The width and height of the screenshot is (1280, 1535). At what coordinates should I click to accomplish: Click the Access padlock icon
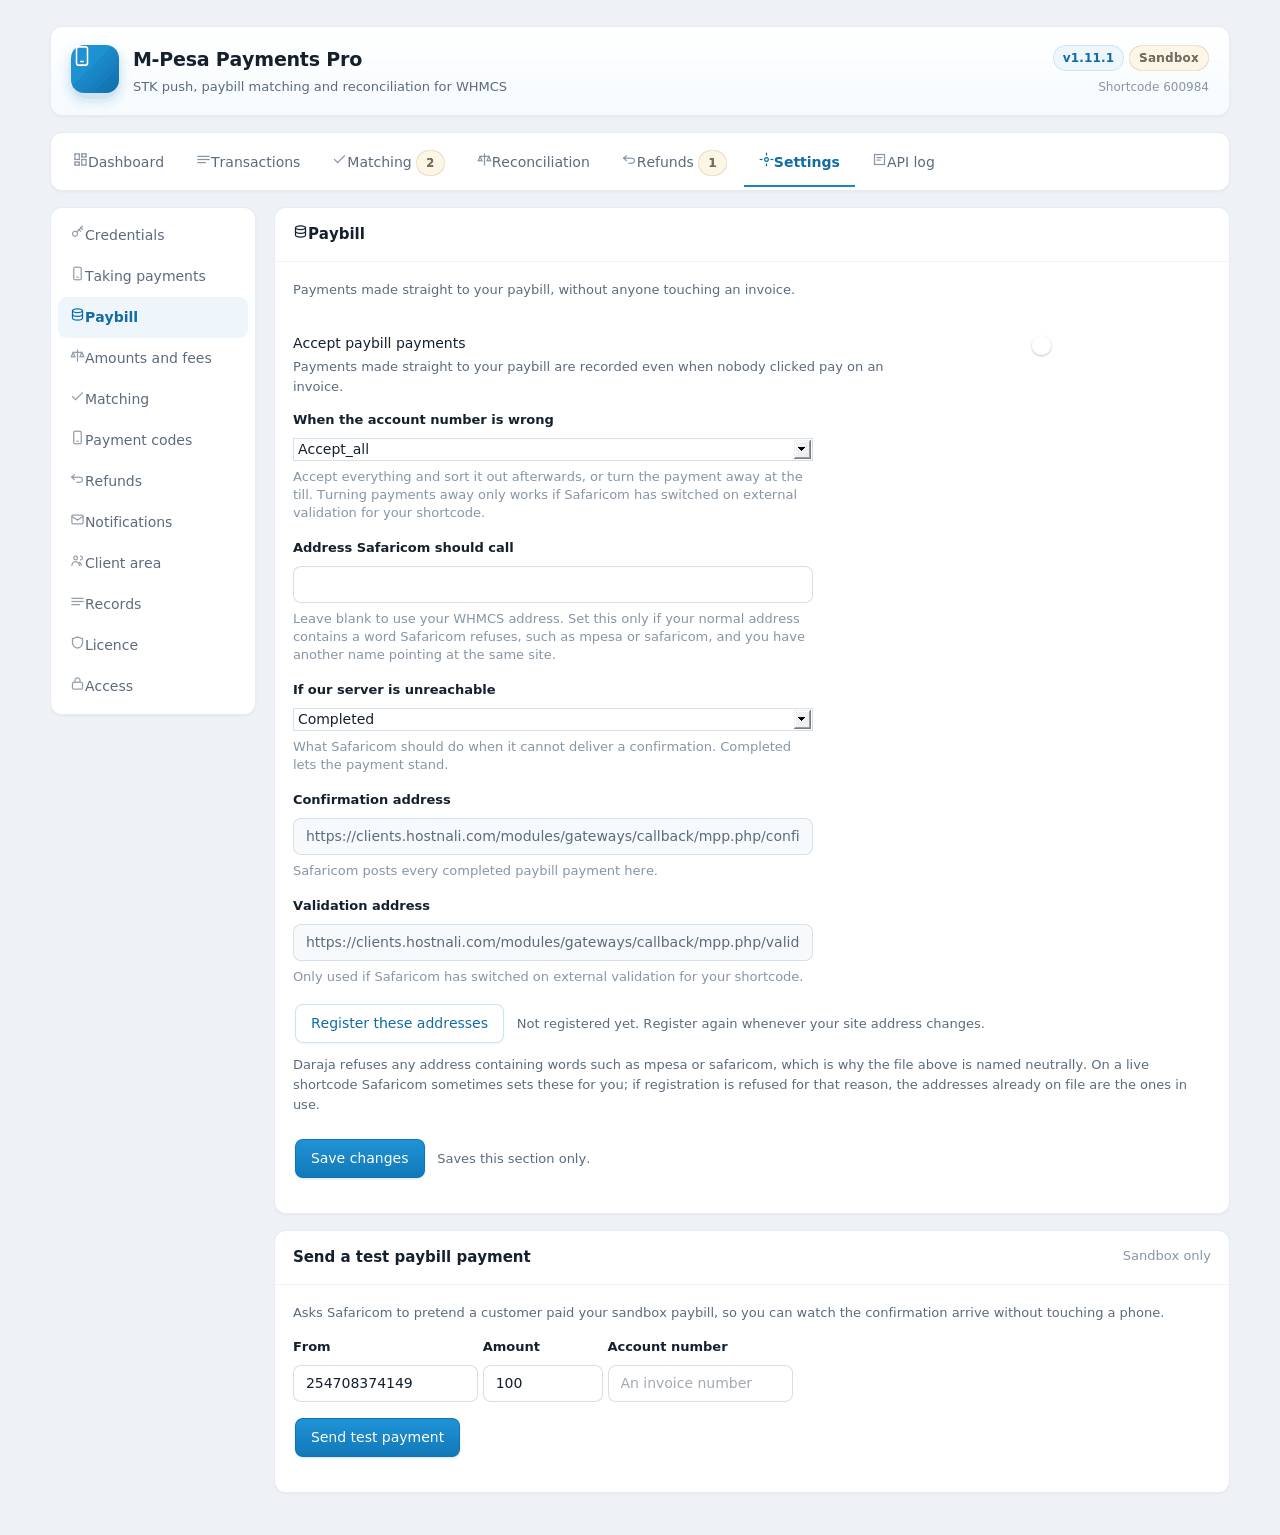coord(77,684)
